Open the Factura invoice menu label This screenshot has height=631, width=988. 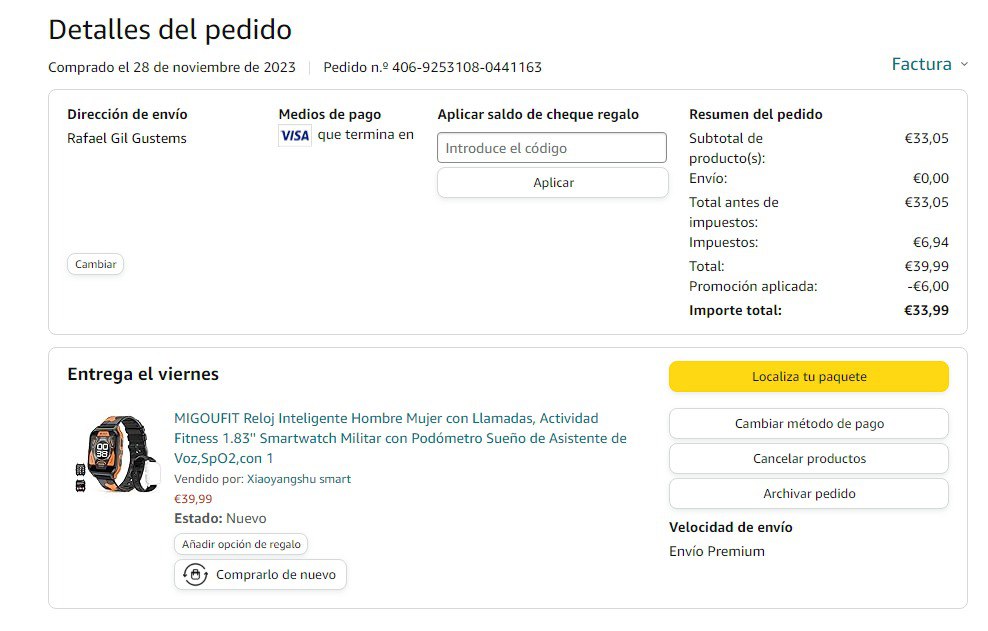(921, 65)
